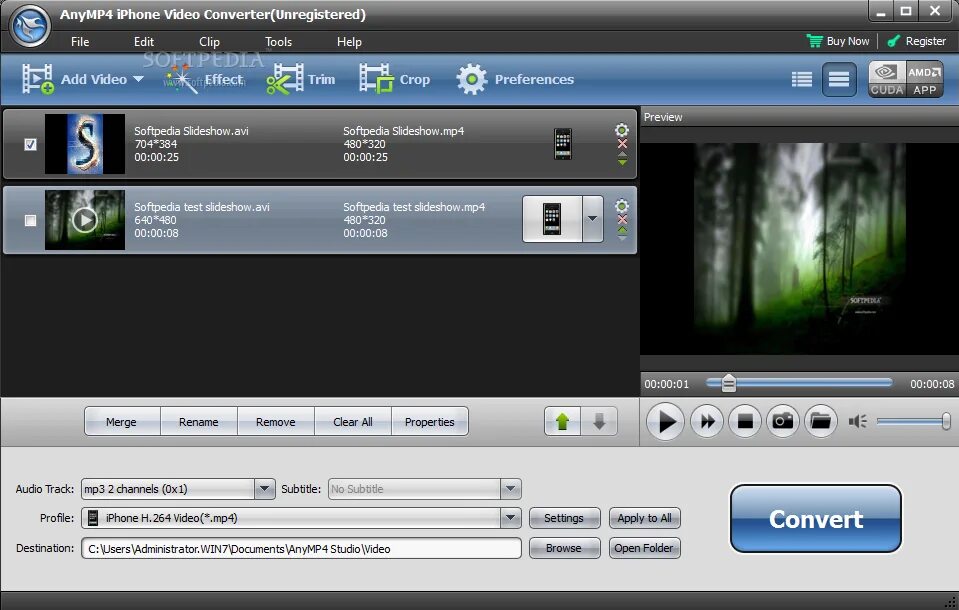Select thumbnail of Softpedia Slideshow.avi
Viewport: 959px width, 610px height.
coord(85,144)
